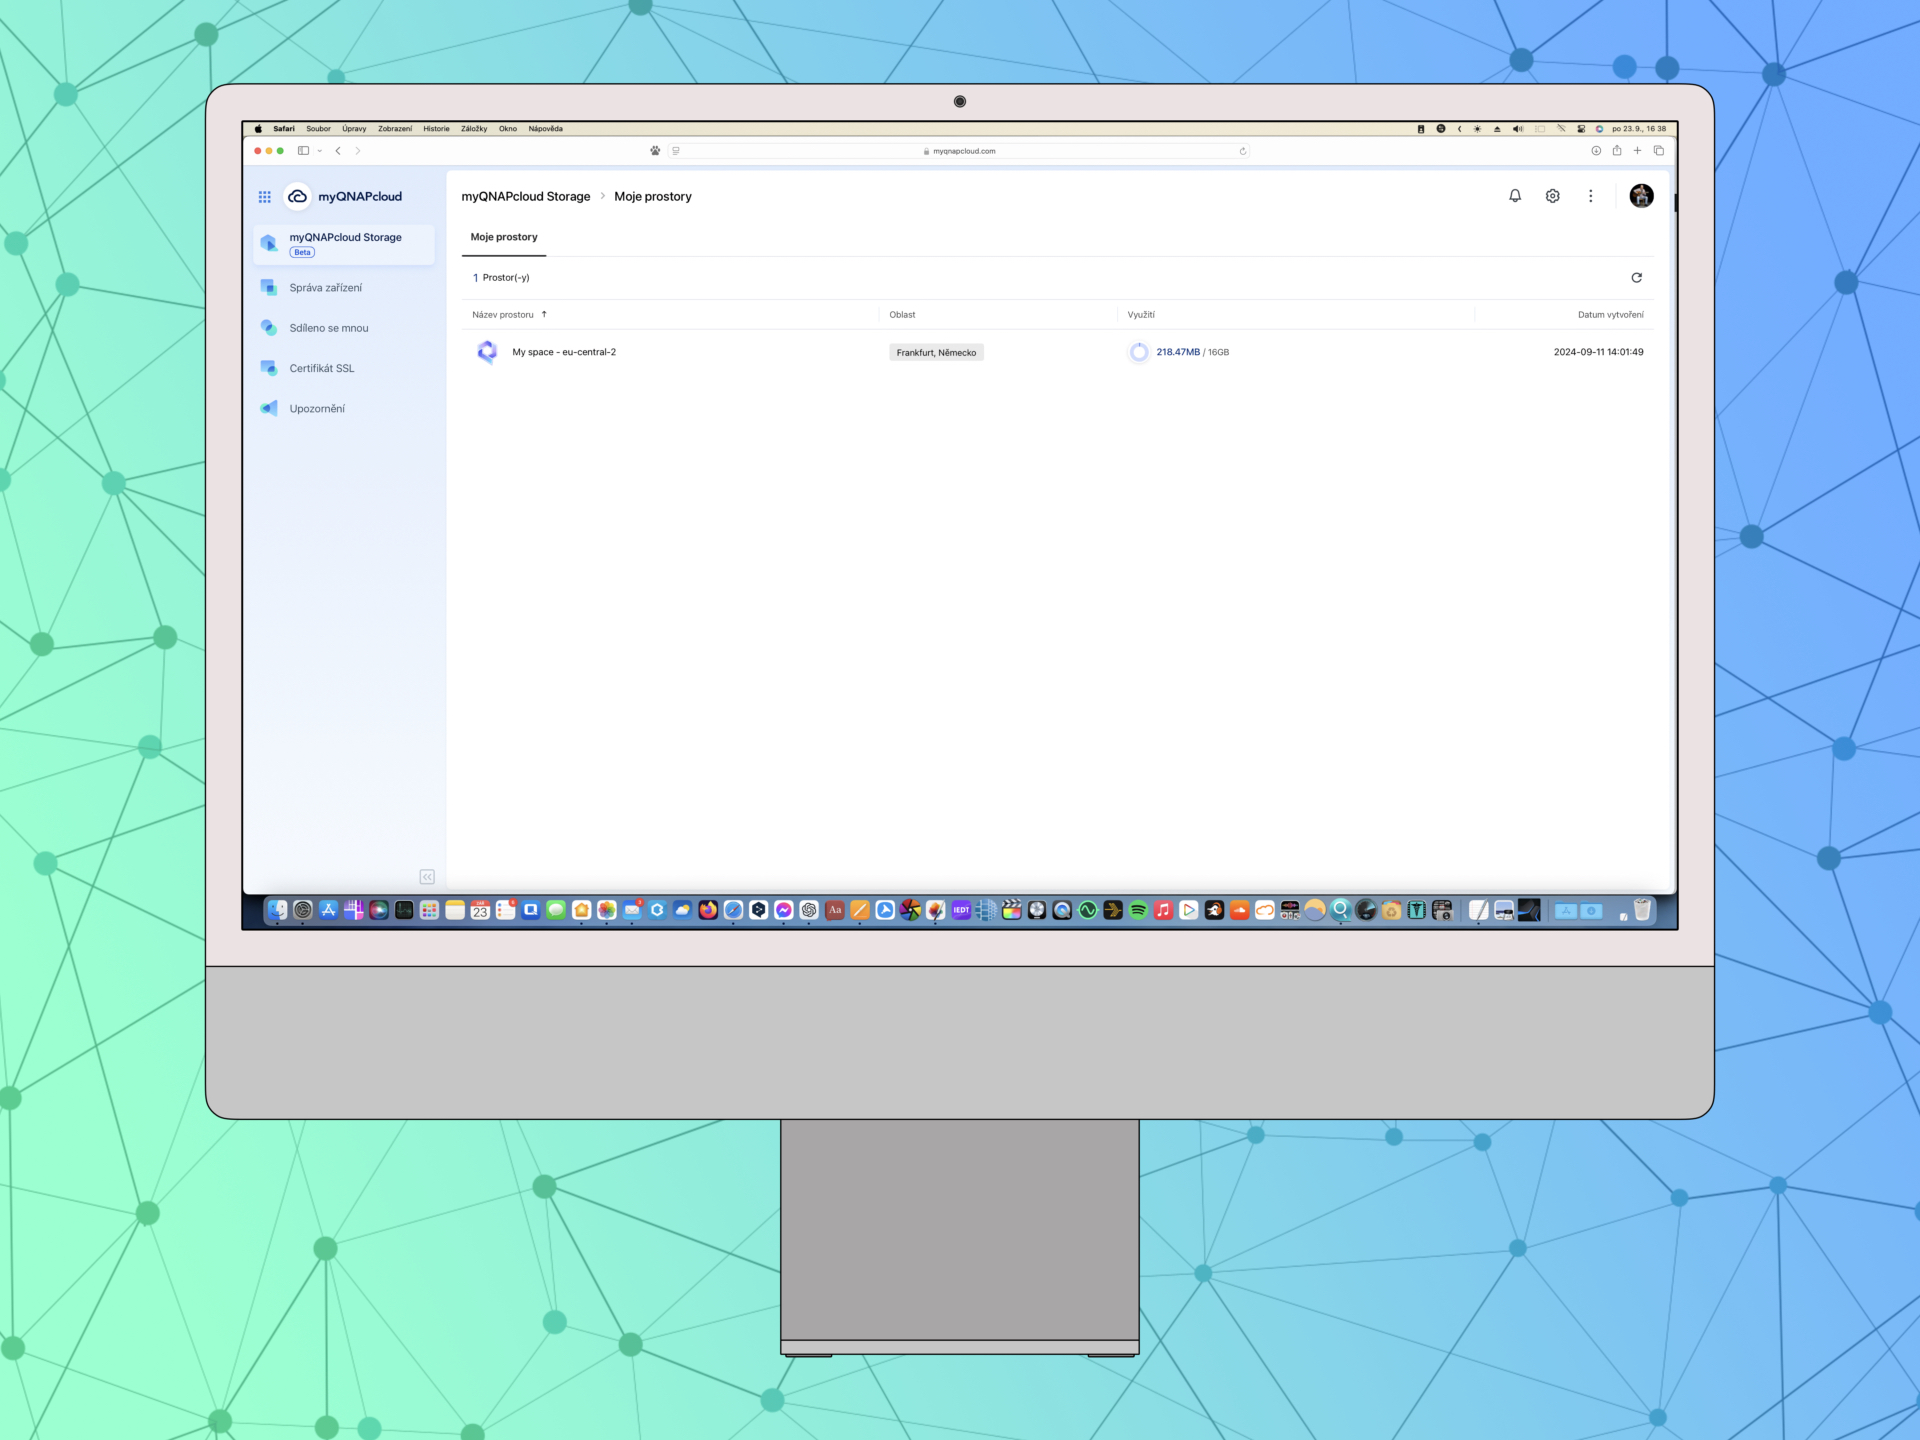Open Upozornění sidebar item

(317, 409)
